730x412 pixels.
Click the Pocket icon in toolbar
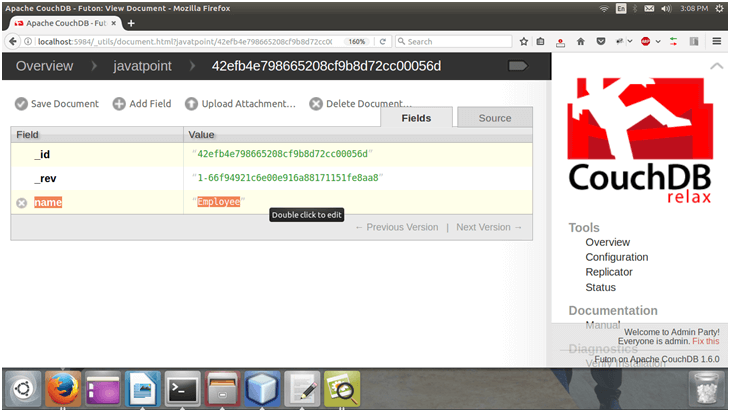tap(601, 41)
